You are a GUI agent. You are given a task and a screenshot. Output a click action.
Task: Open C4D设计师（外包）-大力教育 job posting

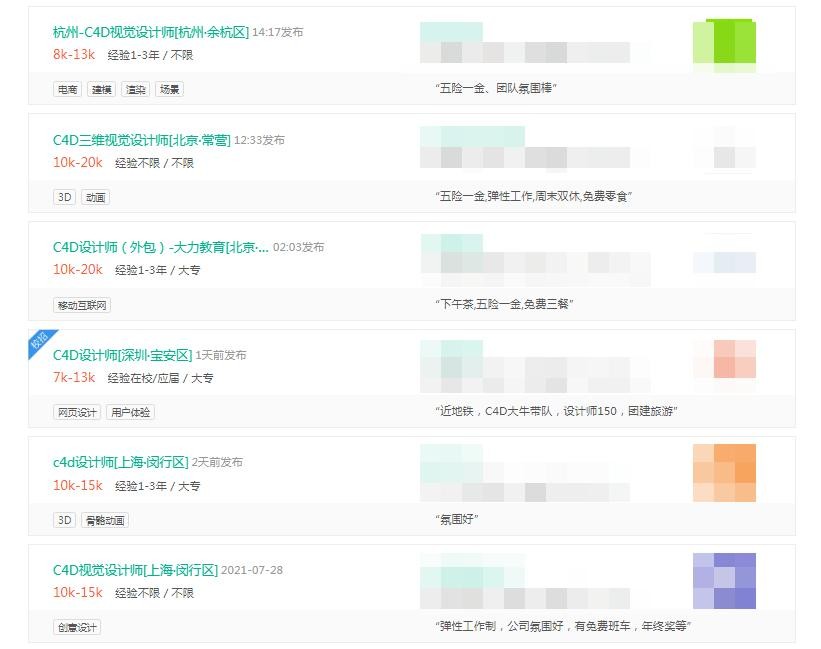coord(160,247)
